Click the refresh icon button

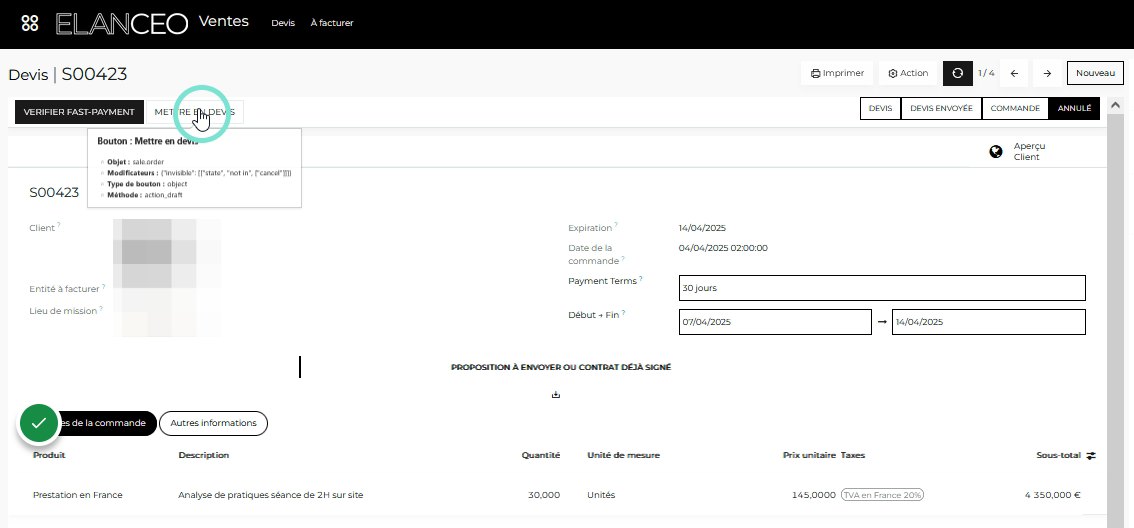tap(958, 73)
